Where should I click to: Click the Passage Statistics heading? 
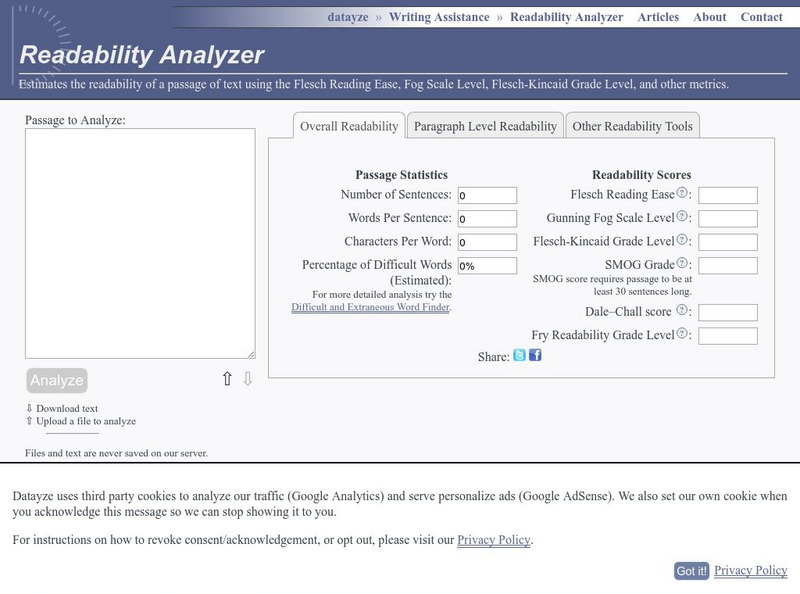[402, 175]
